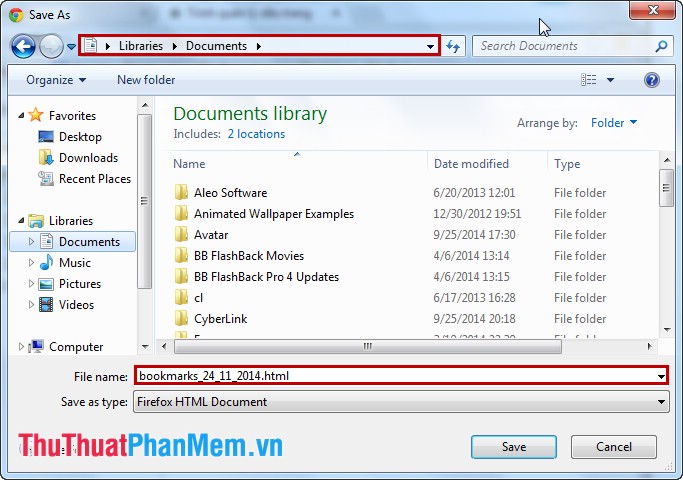683x480 pixels.
Task: Click the file list scroll left arrow
Action: click(164, 346)
